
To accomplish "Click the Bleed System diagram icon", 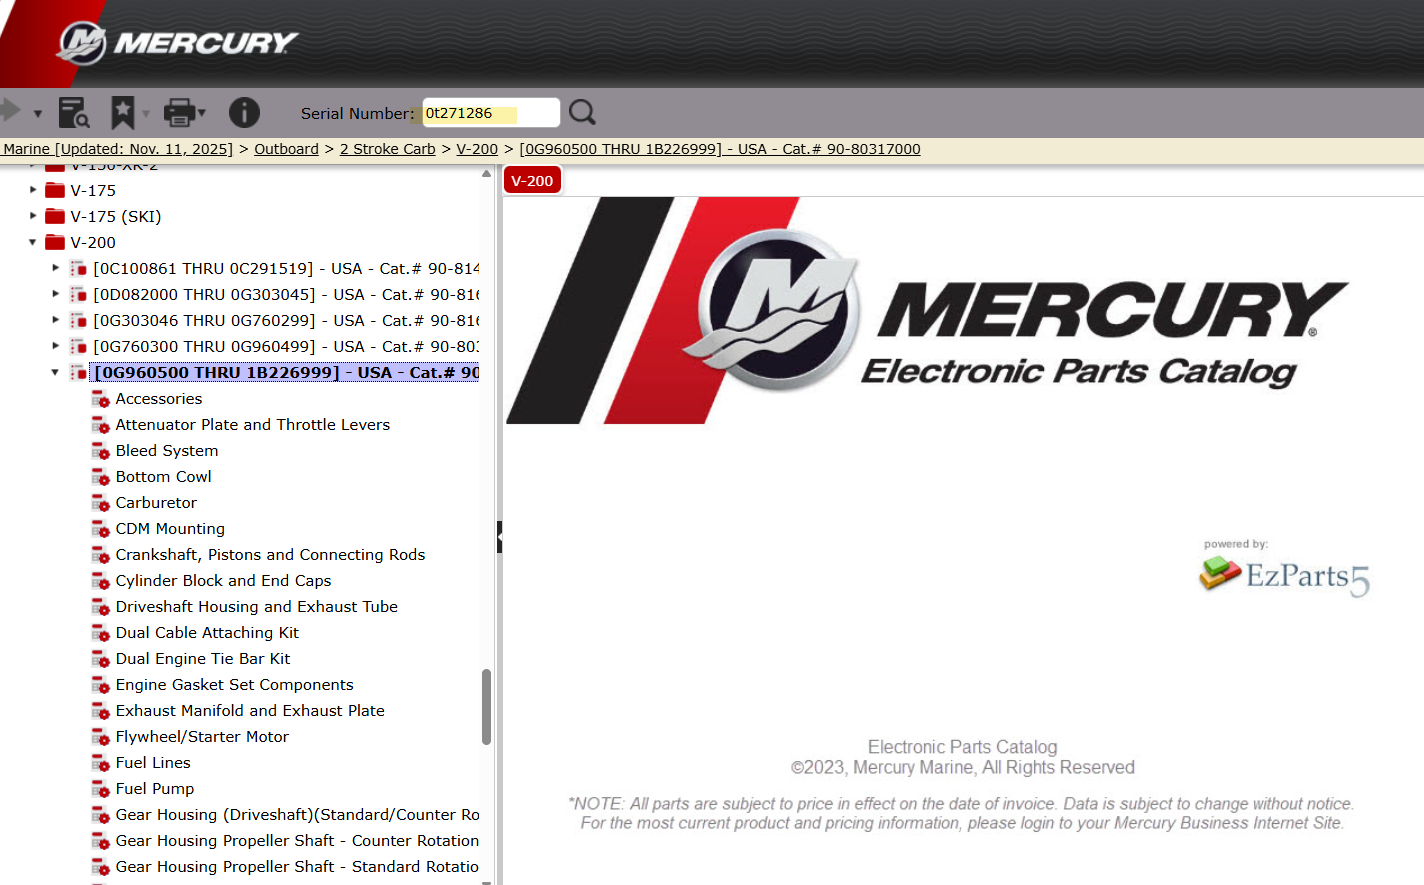I will point(100,451).
